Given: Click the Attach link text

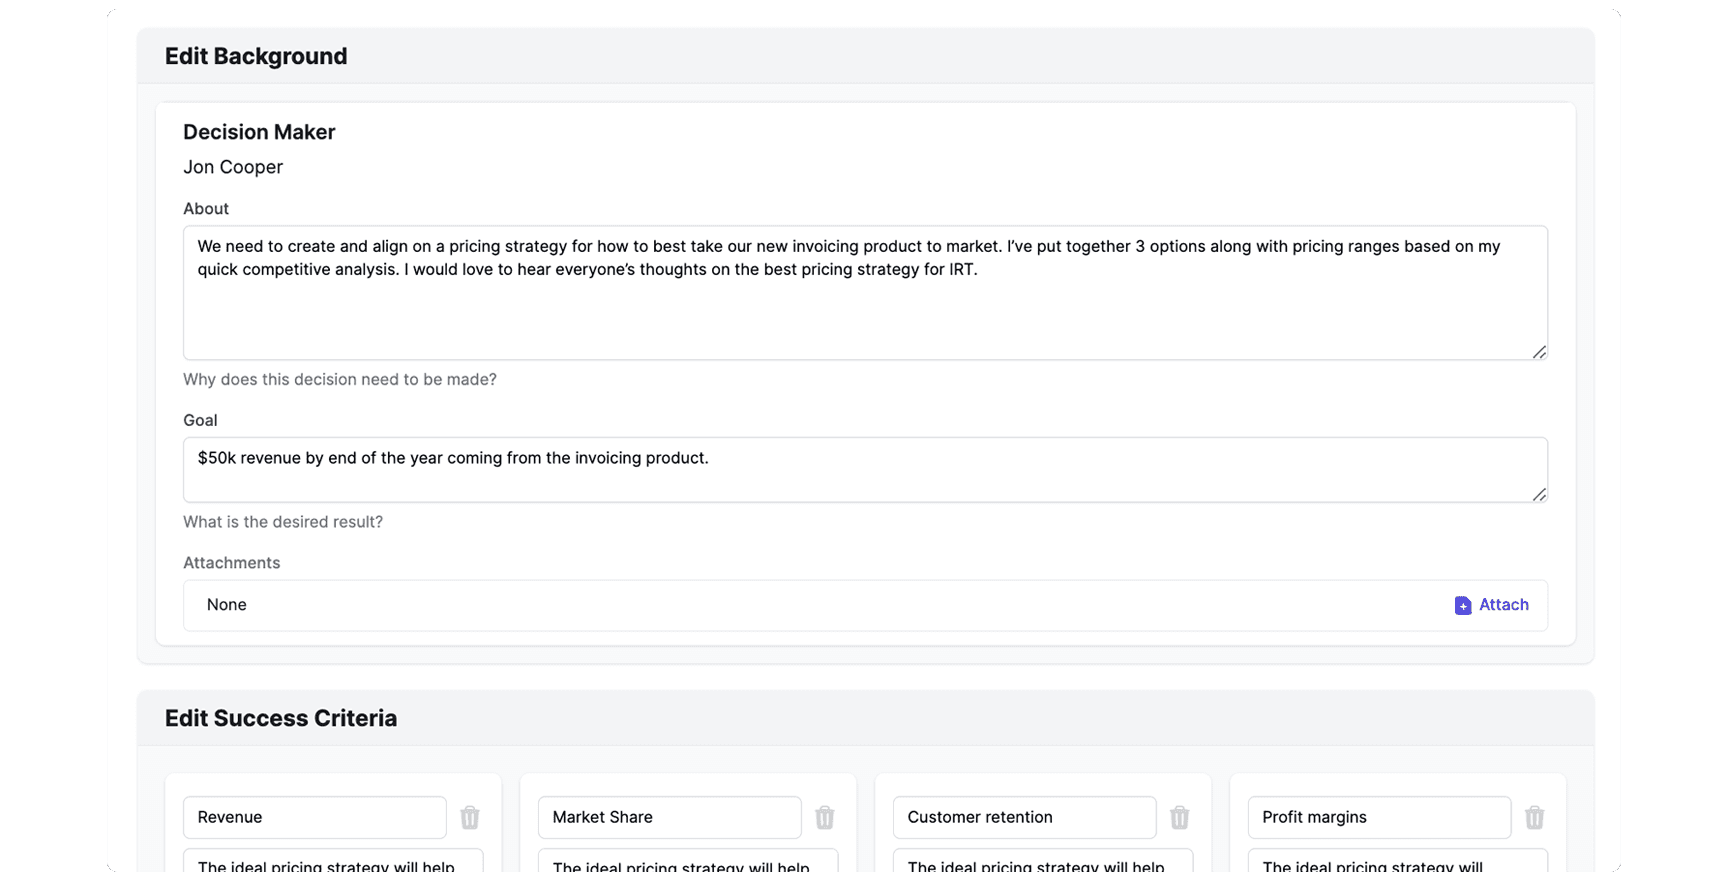Looking at the screenshot, I should tap(1503, 605).
